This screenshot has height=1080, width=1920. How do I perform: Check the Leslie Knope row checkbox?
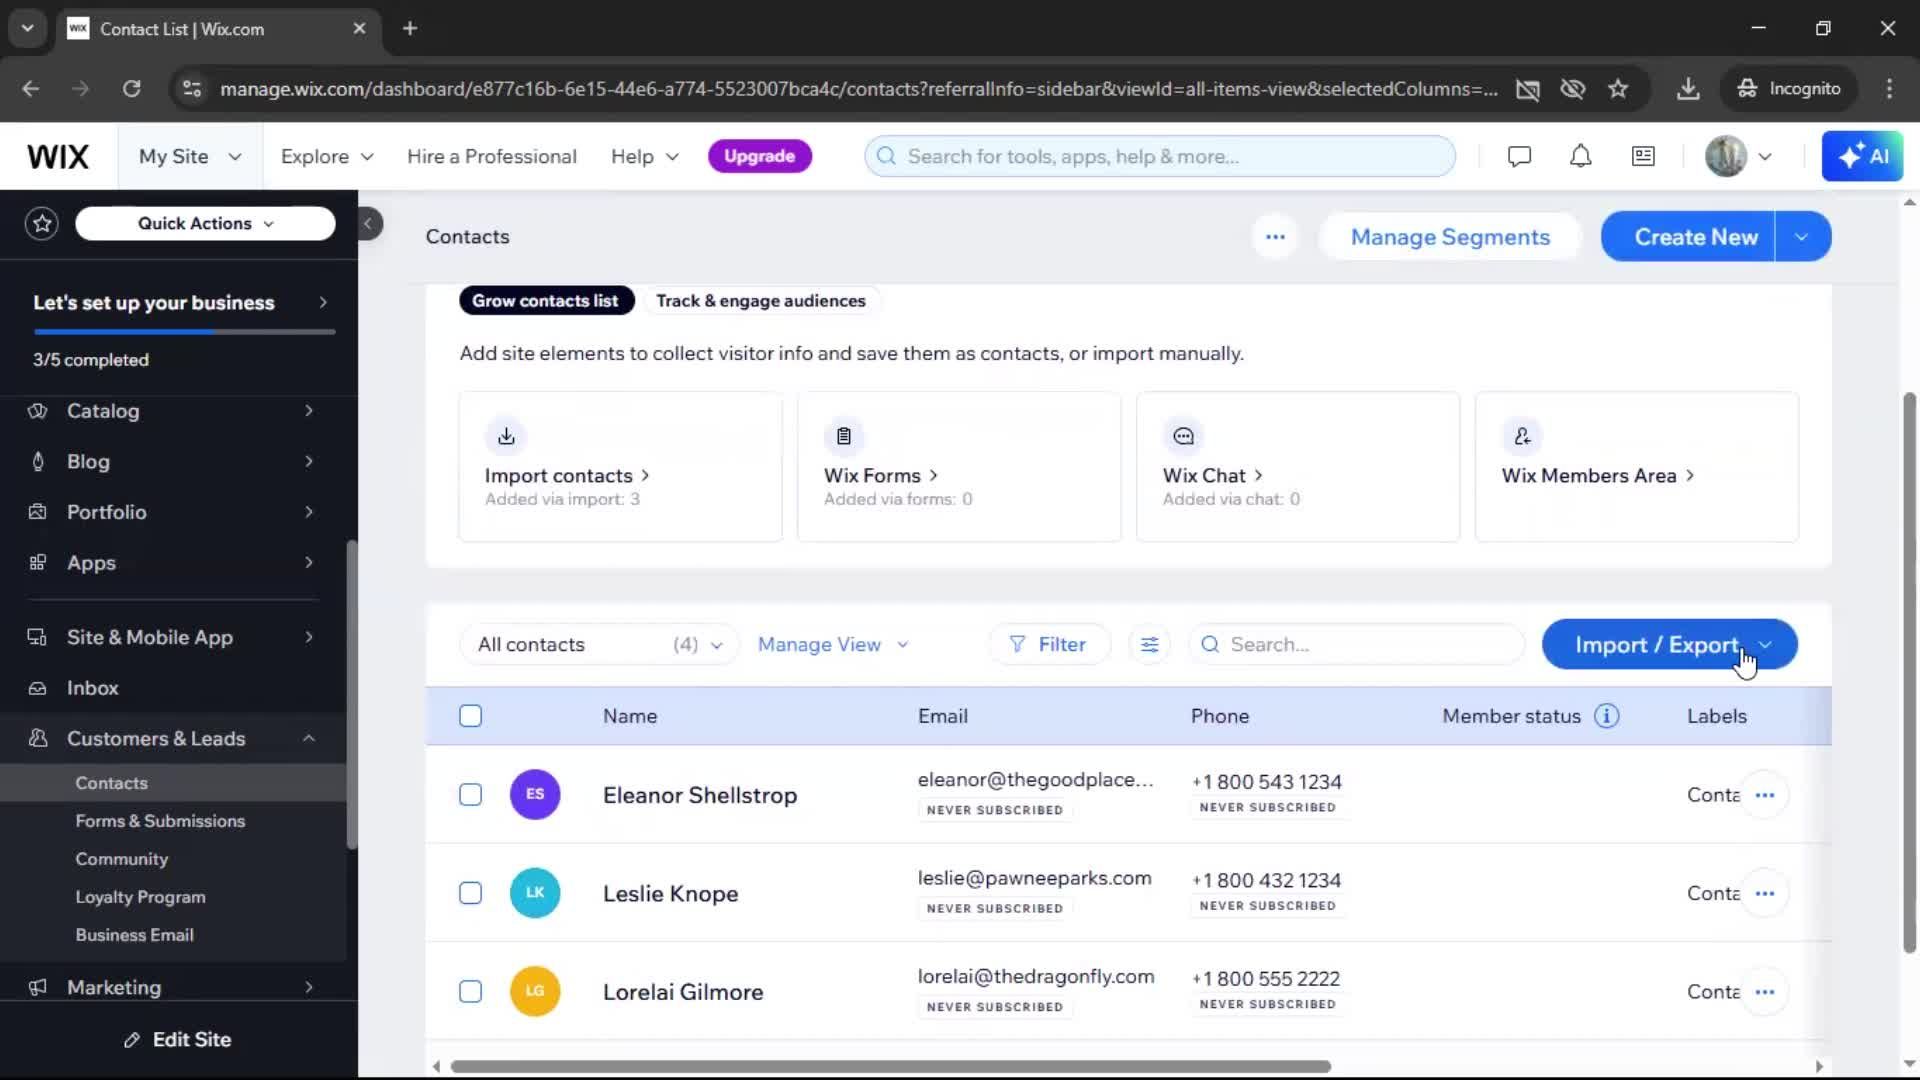[x=470, y=893]
